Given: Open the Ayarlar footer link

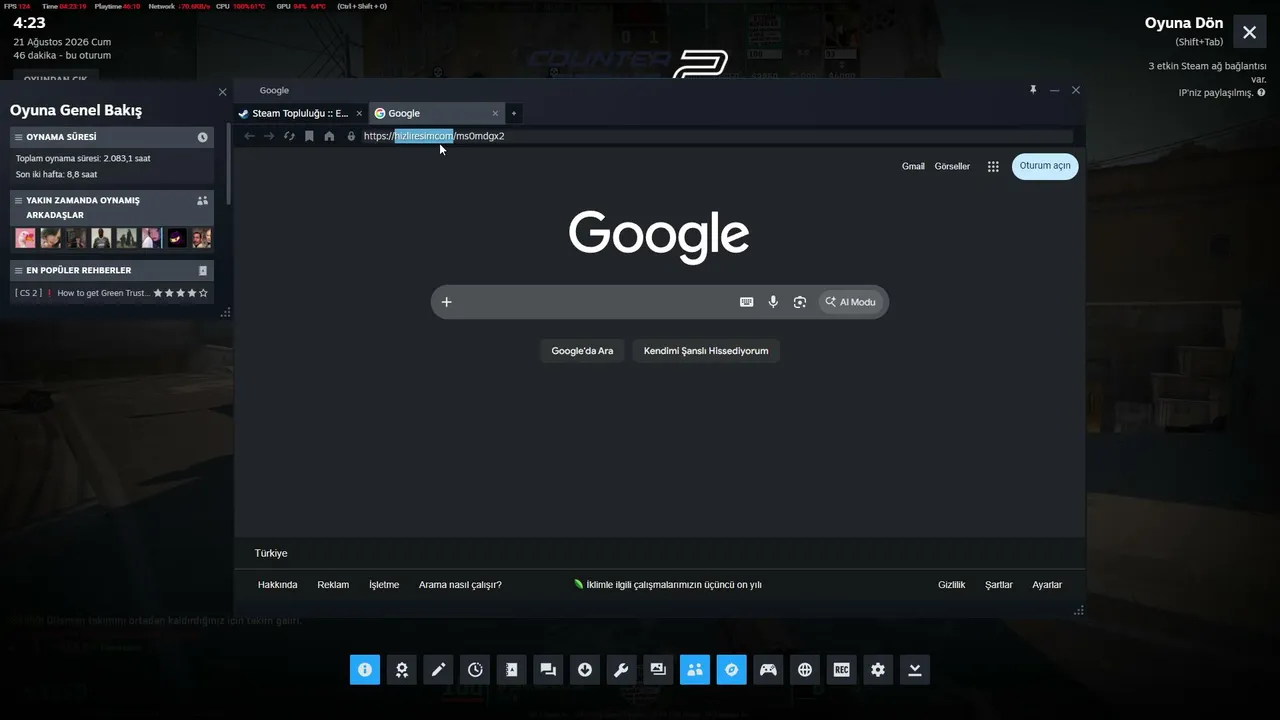Looking at the screenshot, I should (x=1047, y=585).
